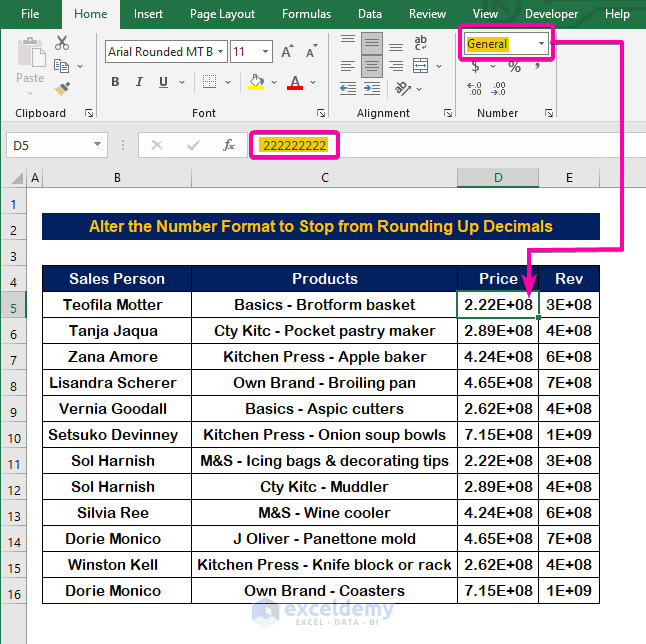Toggle Middle Align button
This screenshot has width=646, height=644.
click(372, 43)
